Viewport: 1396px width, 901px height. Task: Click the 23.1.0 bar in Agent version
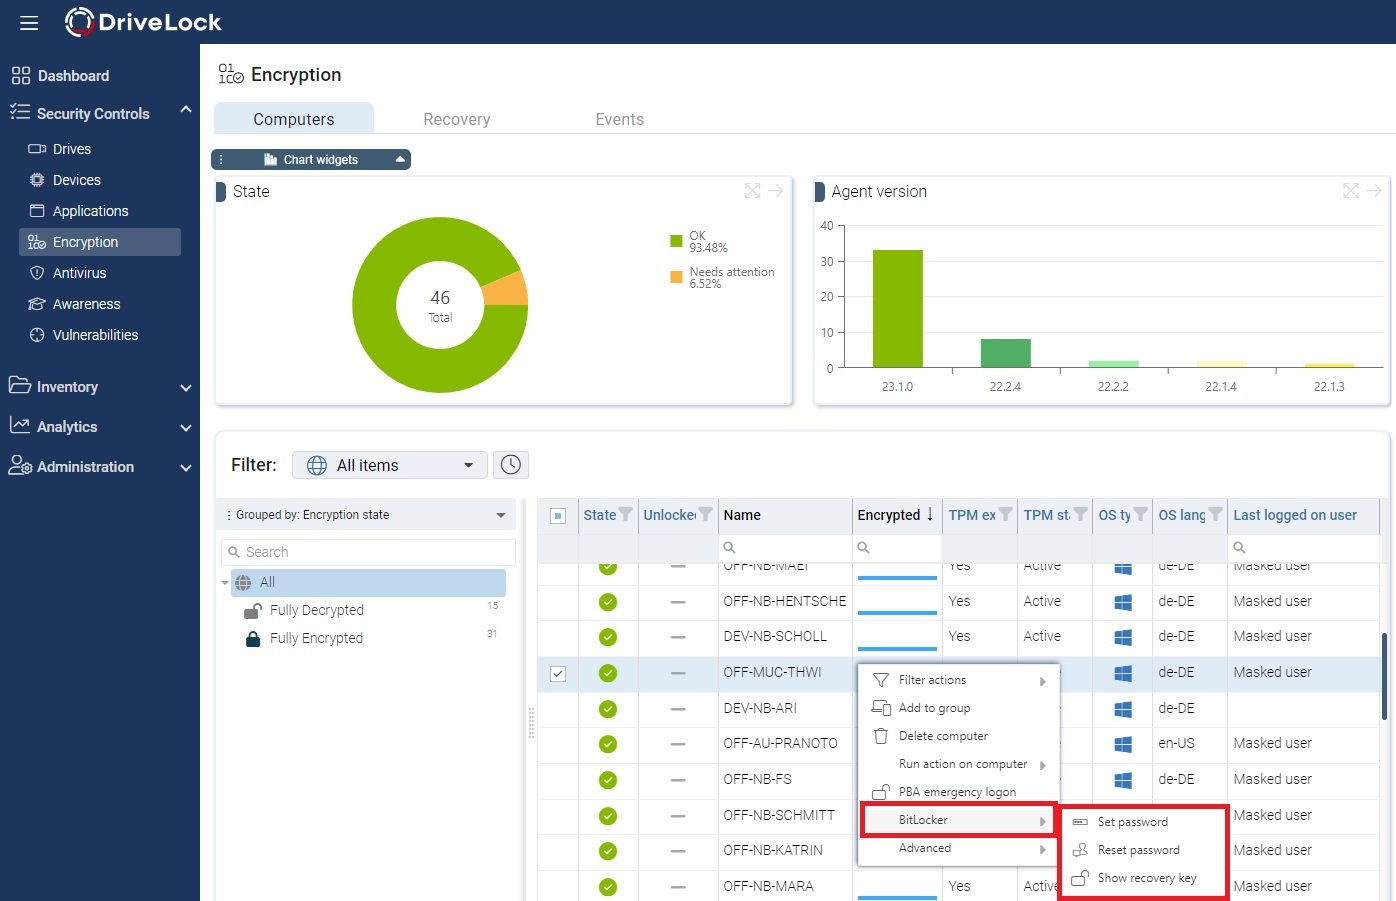click(897, 309)
